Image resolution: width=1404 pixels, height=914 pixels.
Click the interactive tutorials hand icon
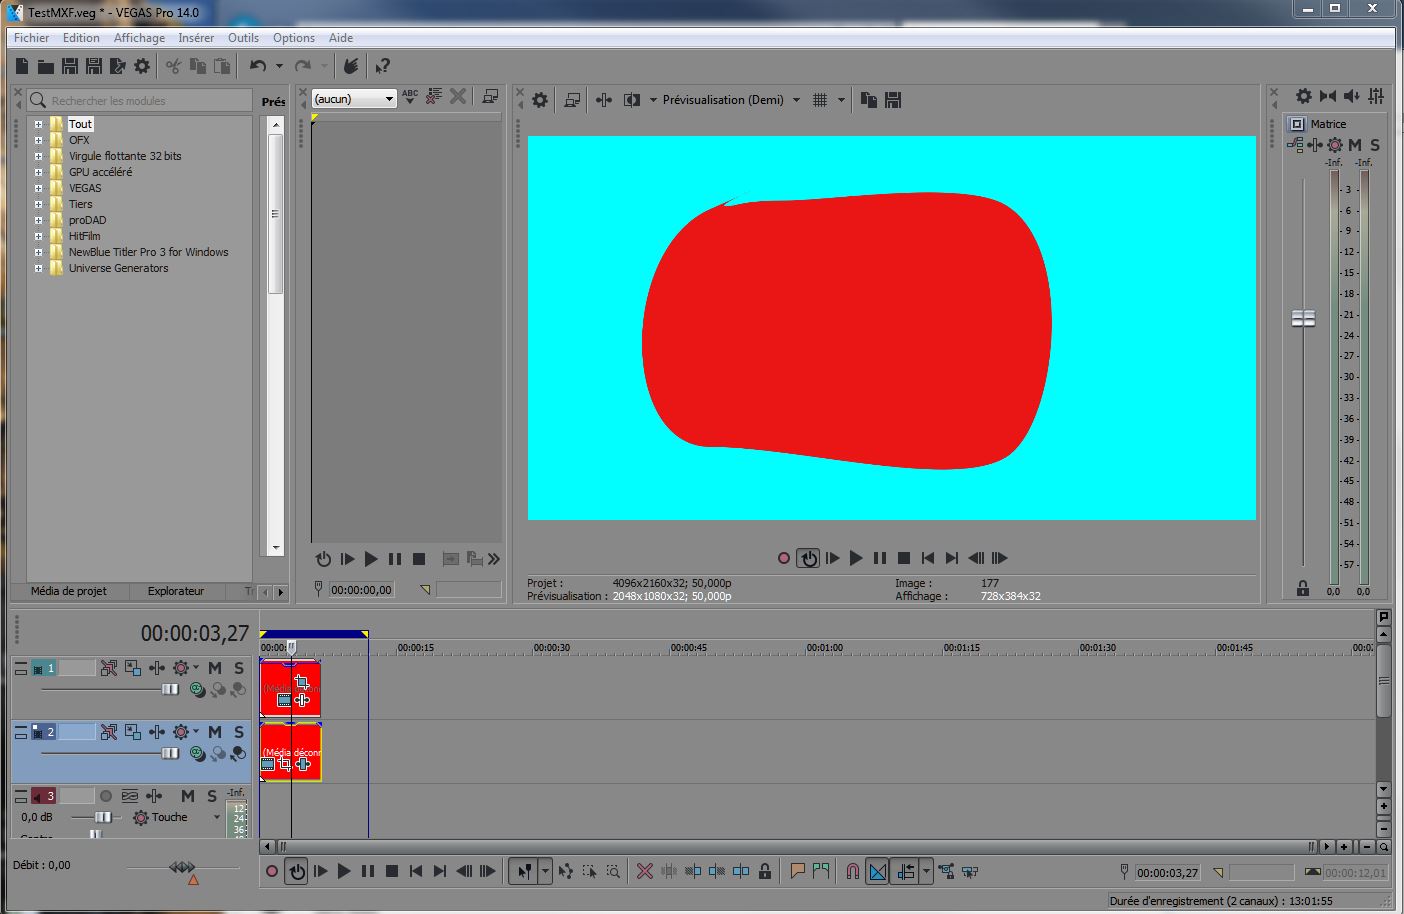tap(350, 66)
